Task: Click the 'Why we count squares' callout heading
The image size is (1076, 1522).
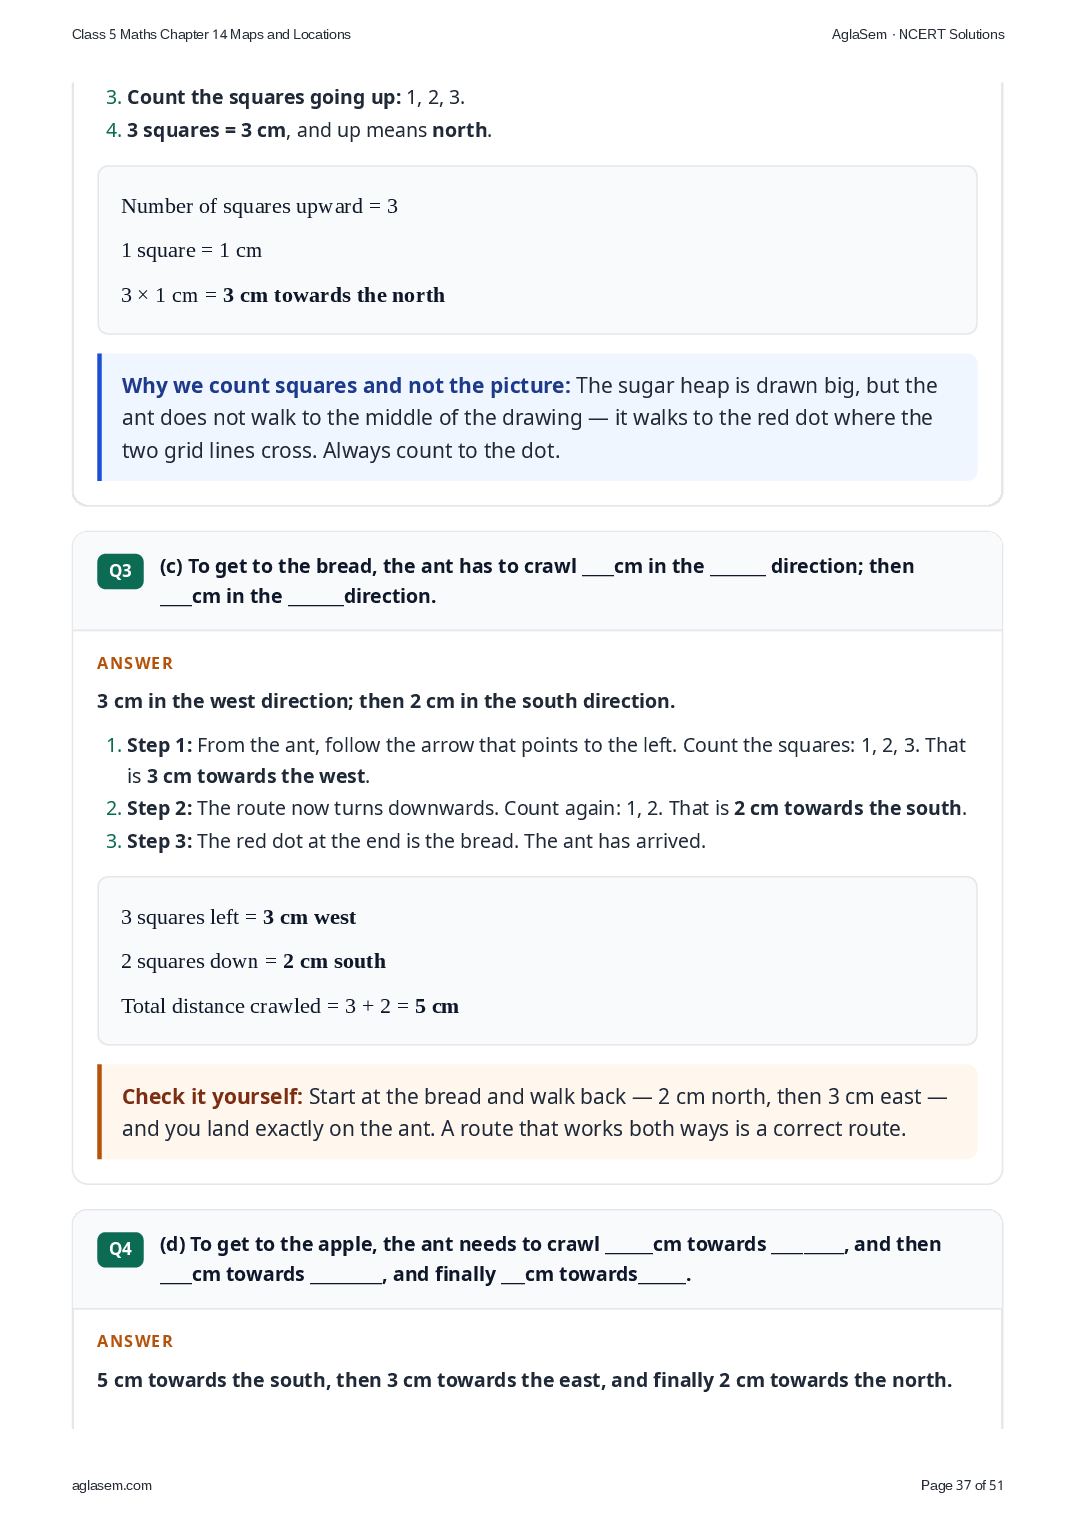Action: [x=346, y=386]
